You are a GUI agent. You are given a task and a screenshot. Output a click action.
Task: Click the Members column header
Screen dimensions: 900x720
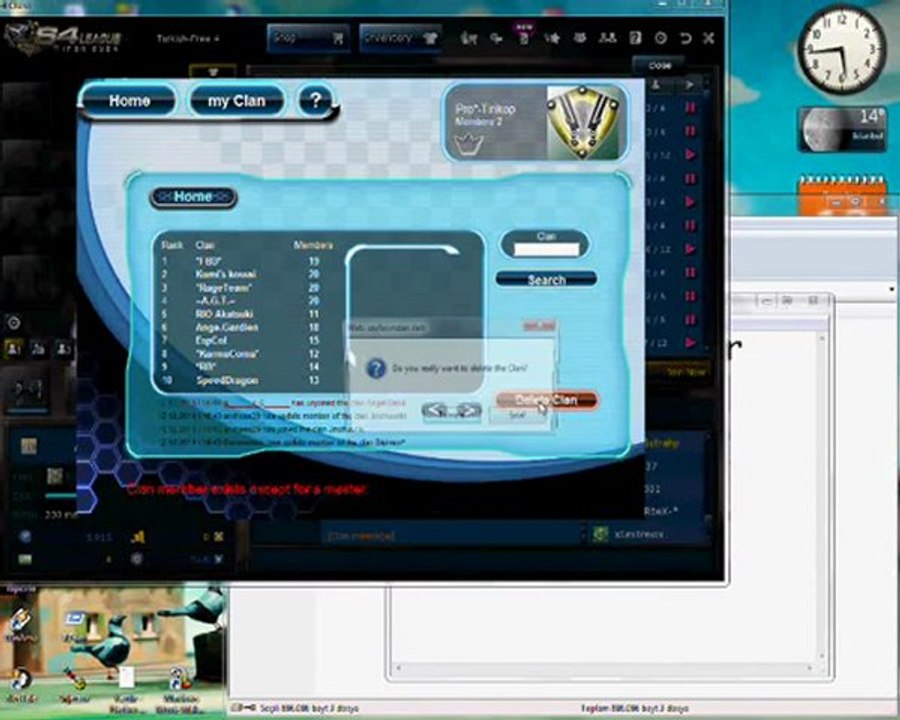click(x=313, y=245)
